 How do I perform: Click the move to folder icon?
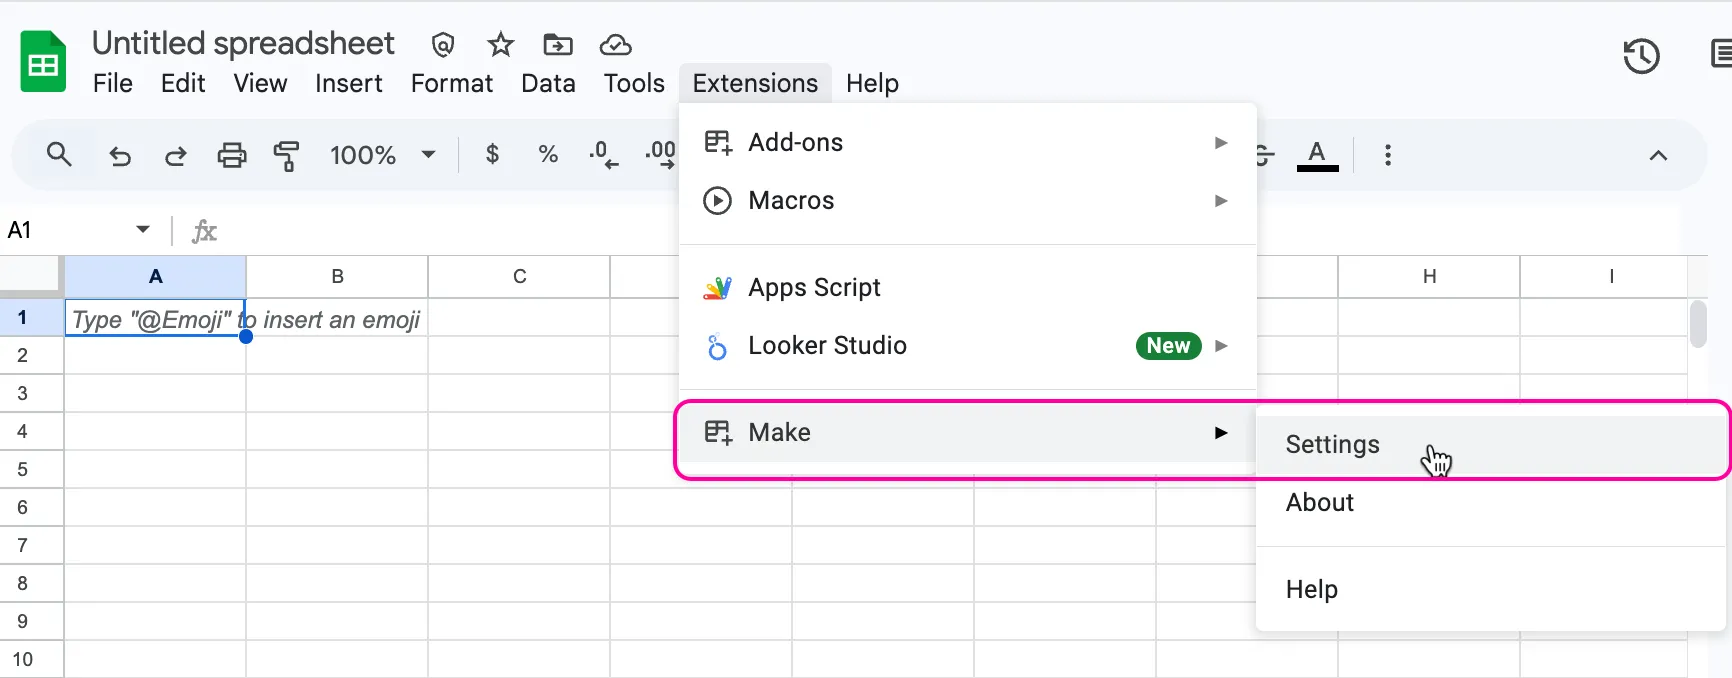click(558, 45)
